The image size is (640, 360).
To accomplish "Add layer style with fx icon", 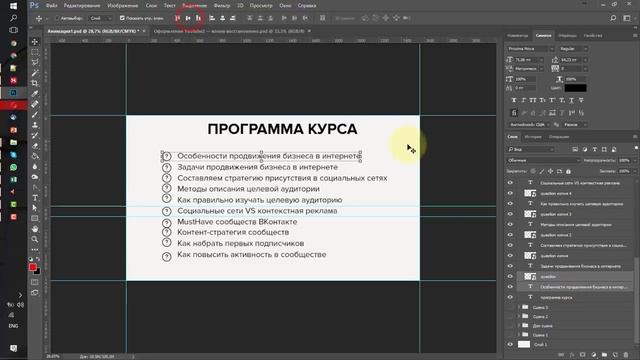I will (x=572, y=355).
